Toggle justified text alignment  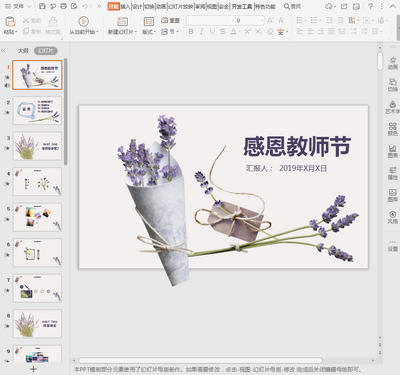click(x=331, y=31)
